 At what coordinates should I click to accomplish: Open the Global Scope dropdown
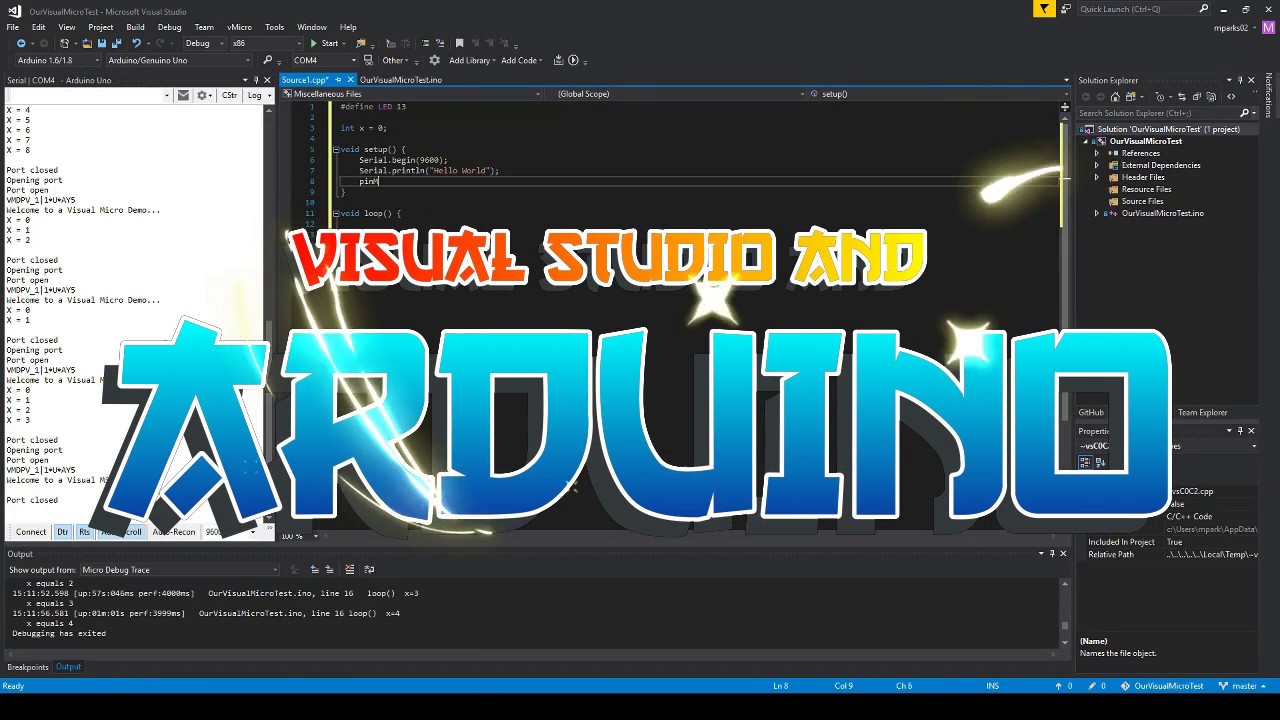680,94
